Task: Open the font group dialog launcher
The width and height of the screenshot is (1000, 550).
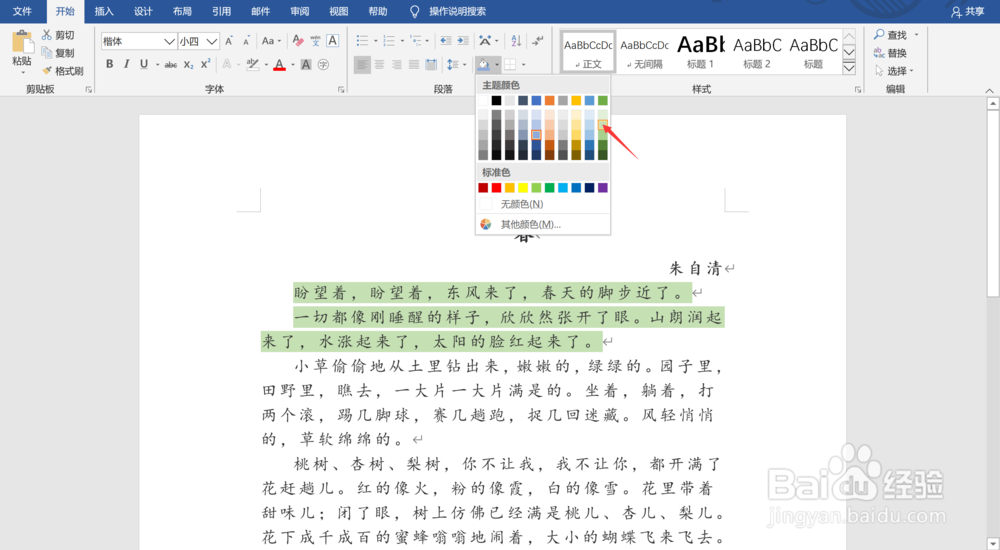Action: tap(341, 90)
